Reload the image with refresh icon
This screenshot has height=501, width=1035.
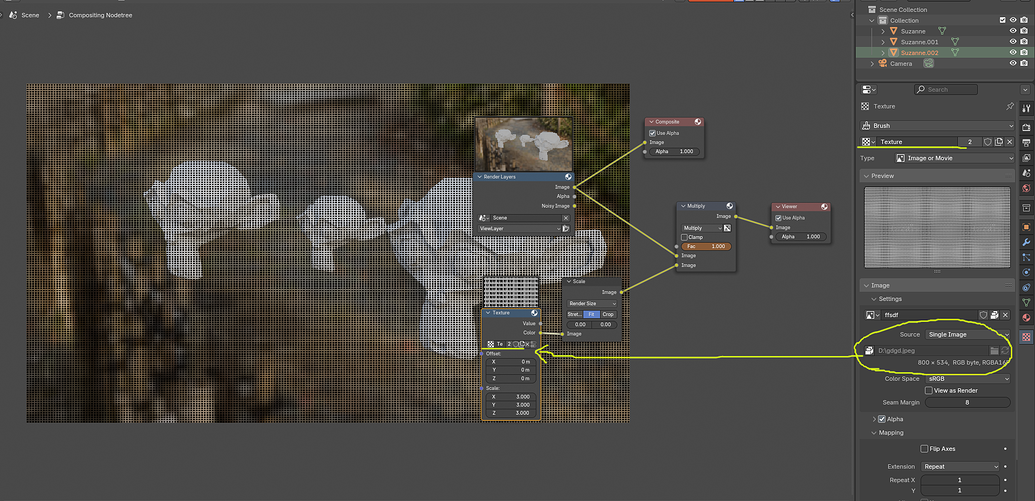1005,351
